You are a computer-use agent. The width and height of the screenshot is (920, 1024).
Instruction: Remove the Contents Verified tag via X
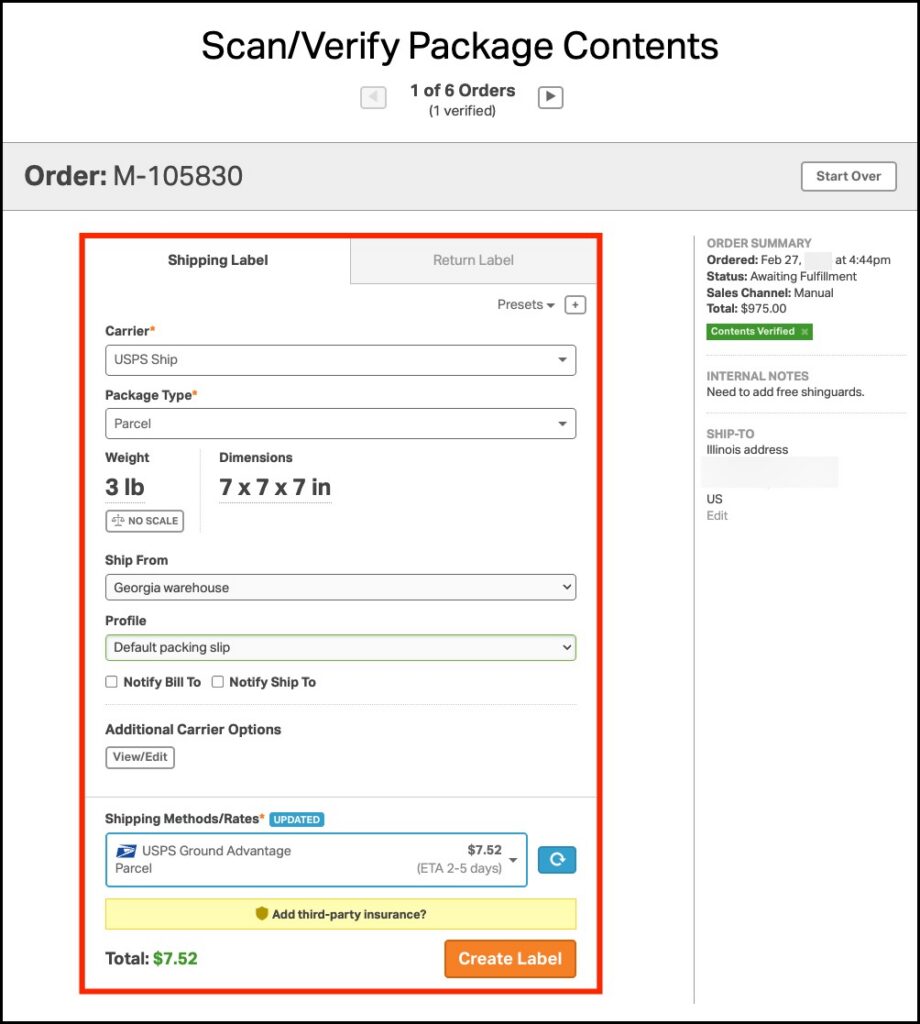coord(805,332)
